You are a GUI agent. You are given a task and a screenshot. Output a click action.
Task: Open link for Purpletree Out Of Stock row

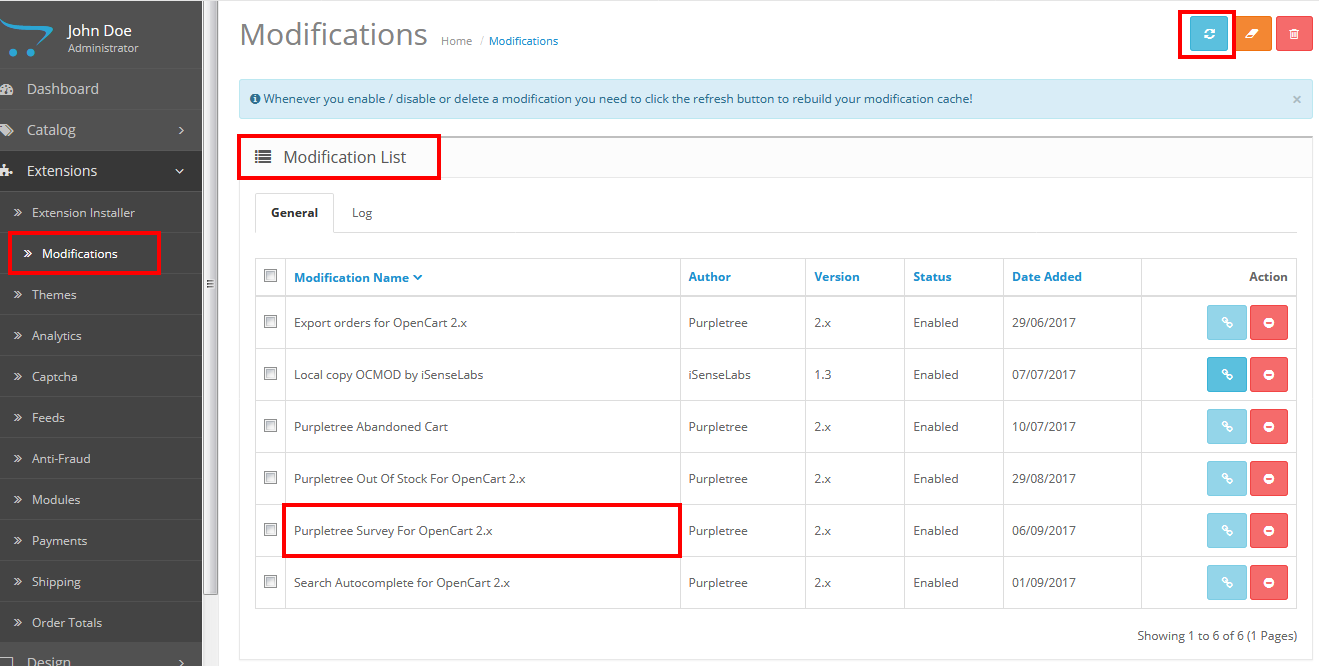point(1227,479)
